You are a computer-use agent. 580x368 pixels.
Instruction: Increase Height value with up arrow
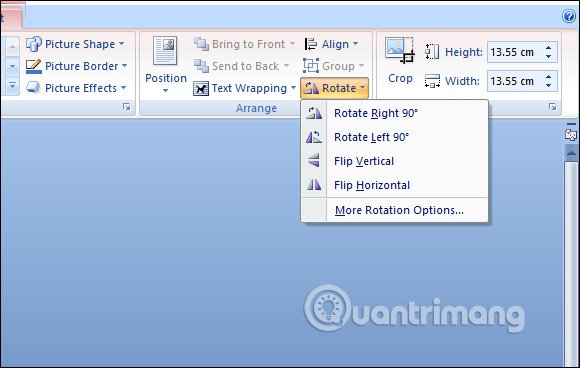(x=549, y=48)
